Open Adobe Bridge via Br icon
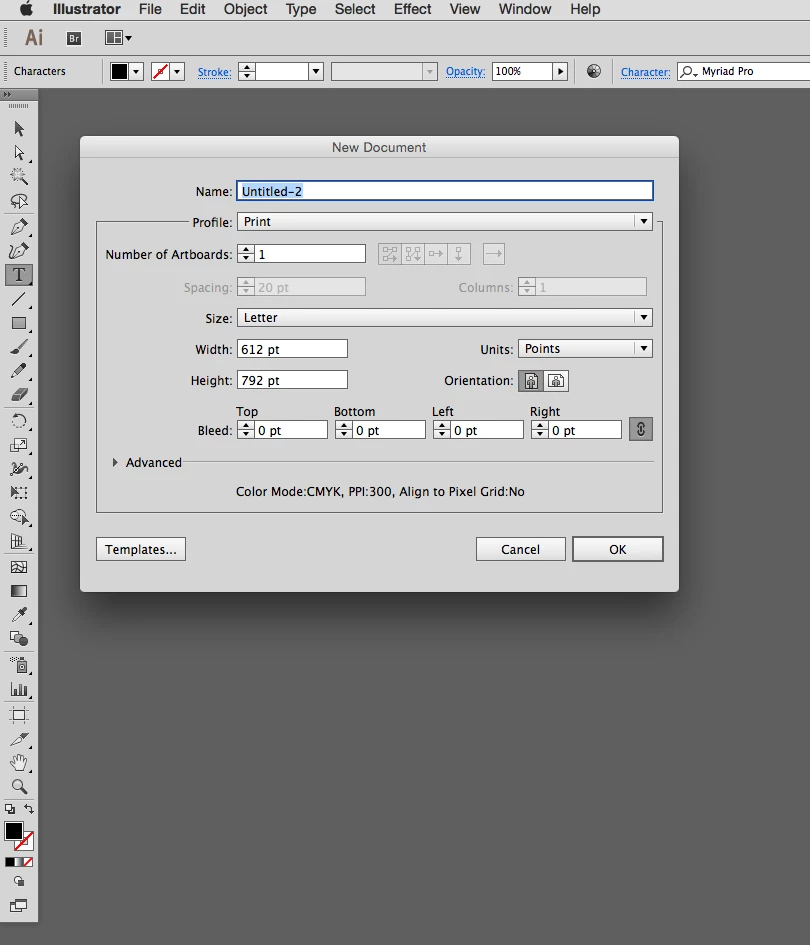Screen dimensions: 810x945 [74, 39]
